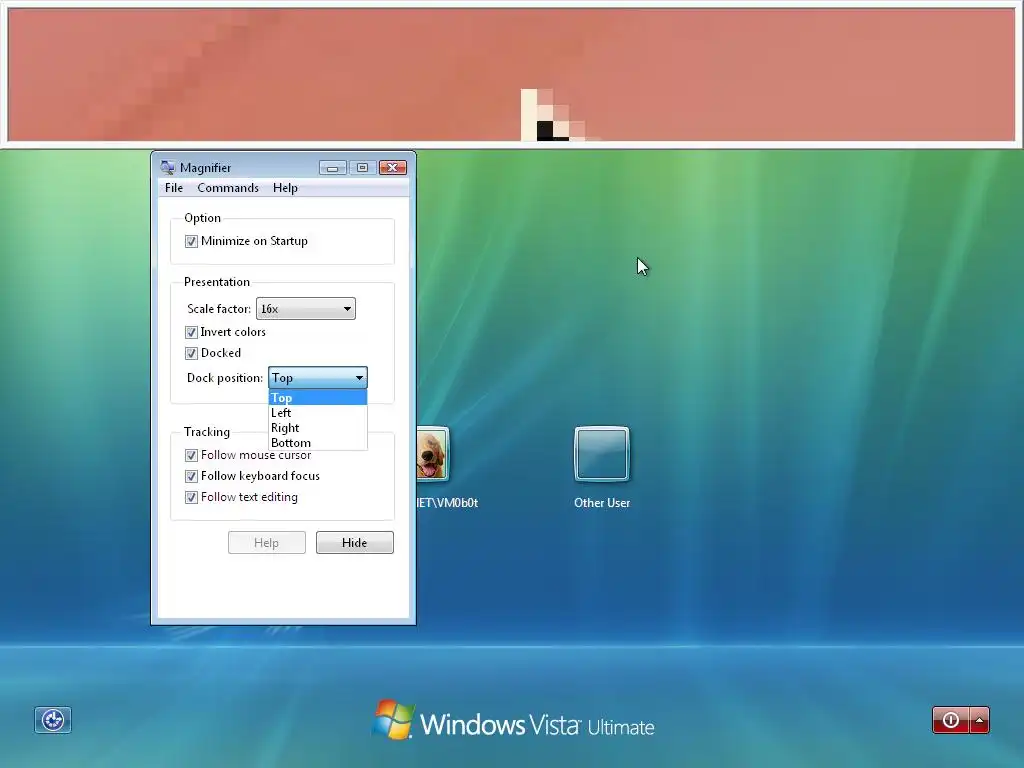The height and width of the screenshot is (768, 1024).
Task: Click the VM0b0t account name
Action: (447, 503)
